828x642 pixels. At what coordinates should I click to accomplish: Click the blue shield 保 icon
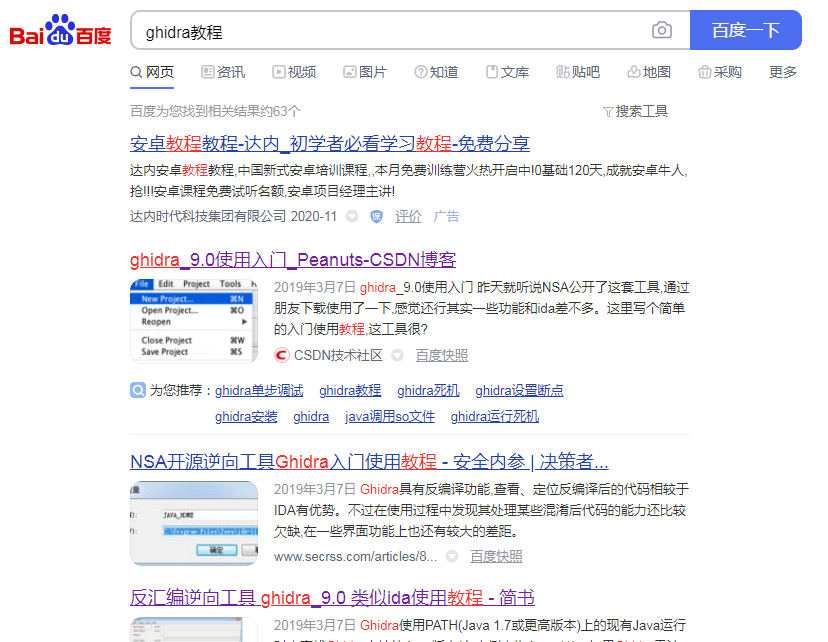tap(376, 216)
